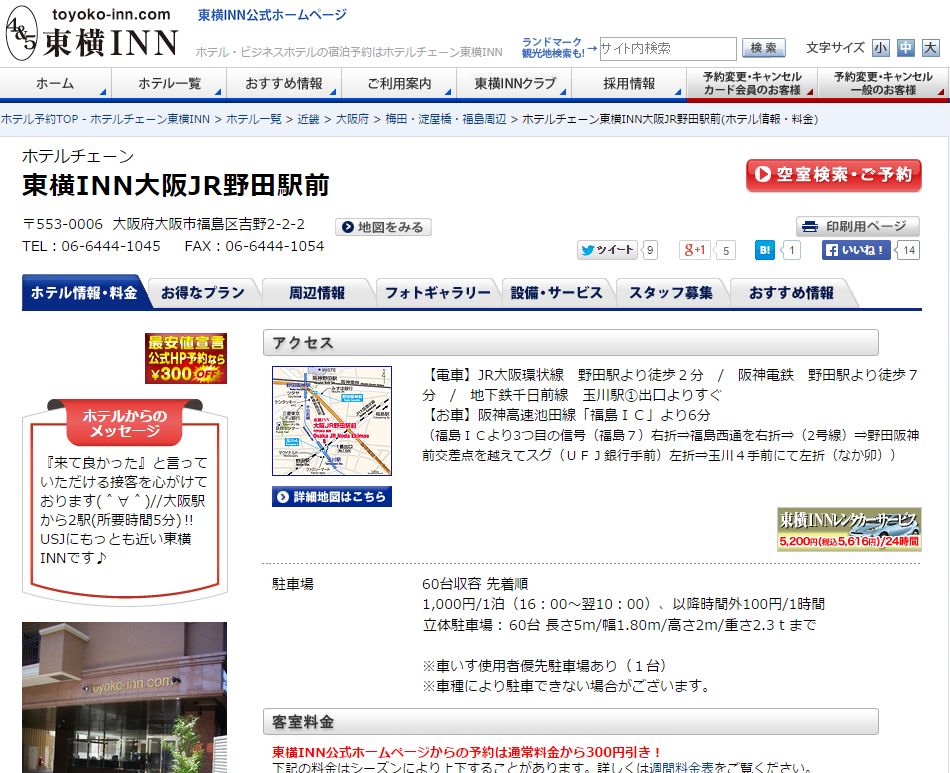
Task: Click breadcrumb link 梅田・淀屋橋・福島周辺
Action: tap(445, 119)
